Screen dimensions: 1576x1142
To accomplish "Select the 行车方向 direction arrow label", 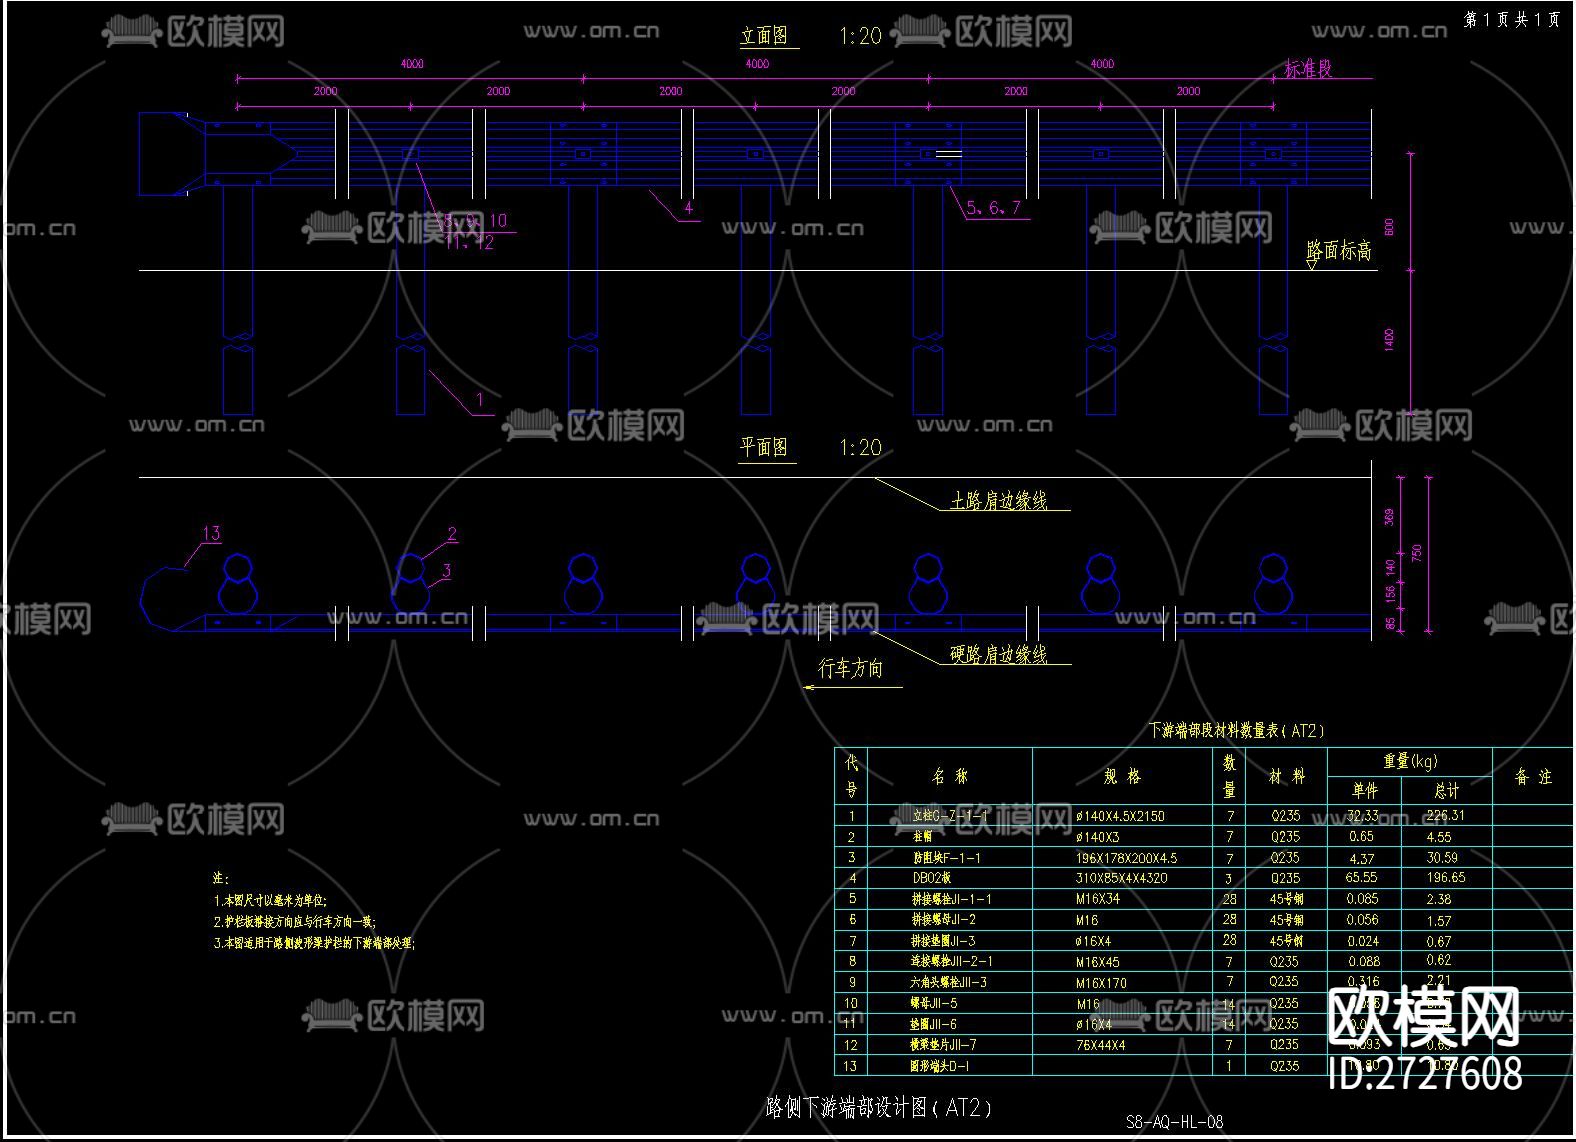I will point(850,669).
